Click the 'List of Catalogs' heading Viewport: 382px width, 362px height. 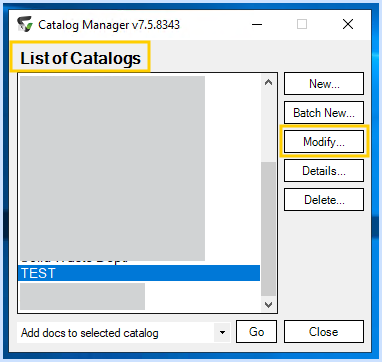[80, 58]
